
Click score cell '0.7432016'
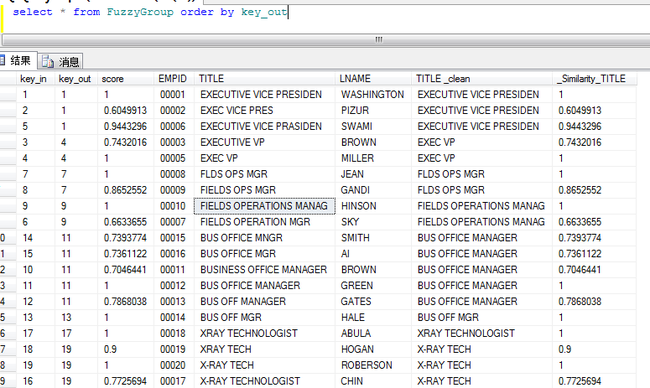point(125,142)
